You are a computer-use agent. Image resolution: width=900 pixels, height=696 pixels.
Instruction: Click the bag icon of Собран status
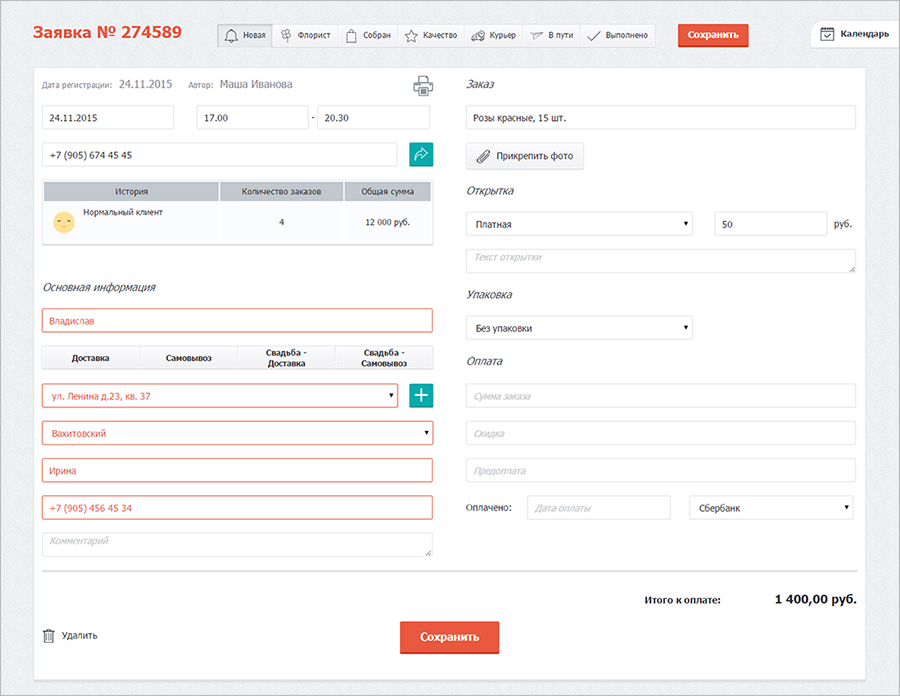(351, 36)
